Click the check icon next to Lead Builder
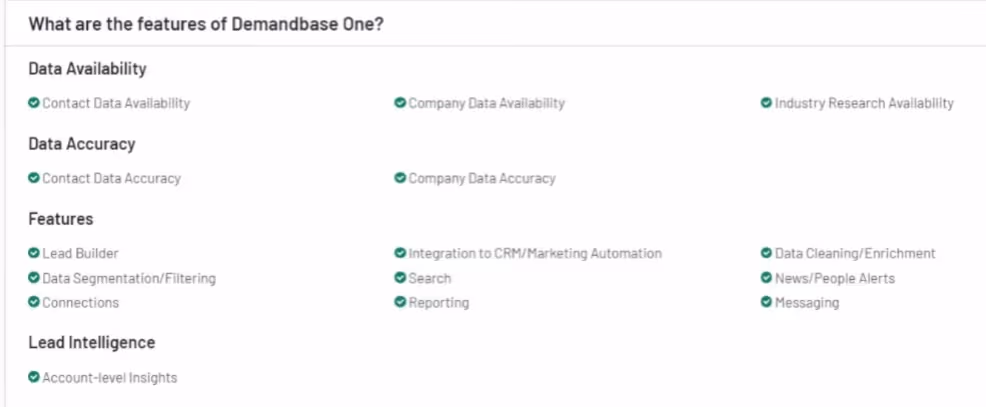Viewport: 986px width, 407px height. click(34, 253)
